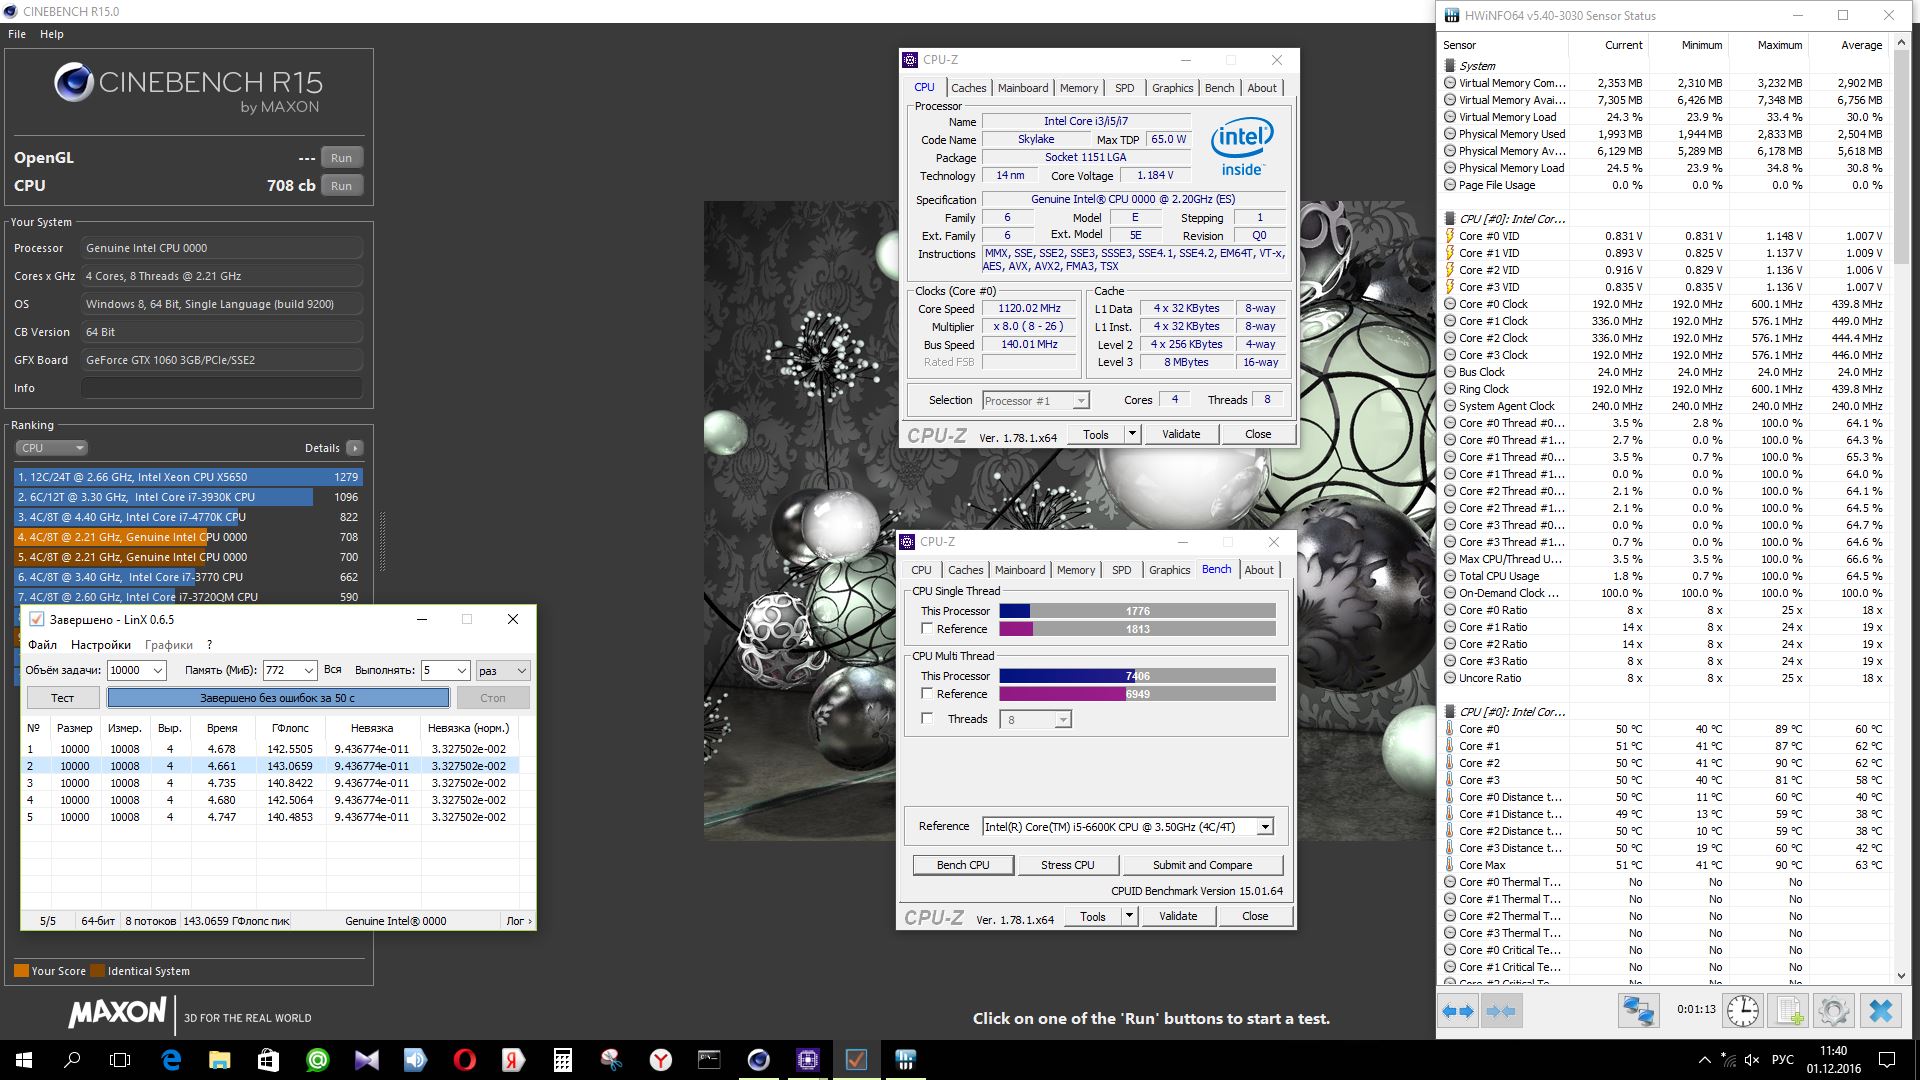This screenshot has width=1920, height=1080.
Task: Run the Cinebench OpenGL test
Action: [341, 158]
